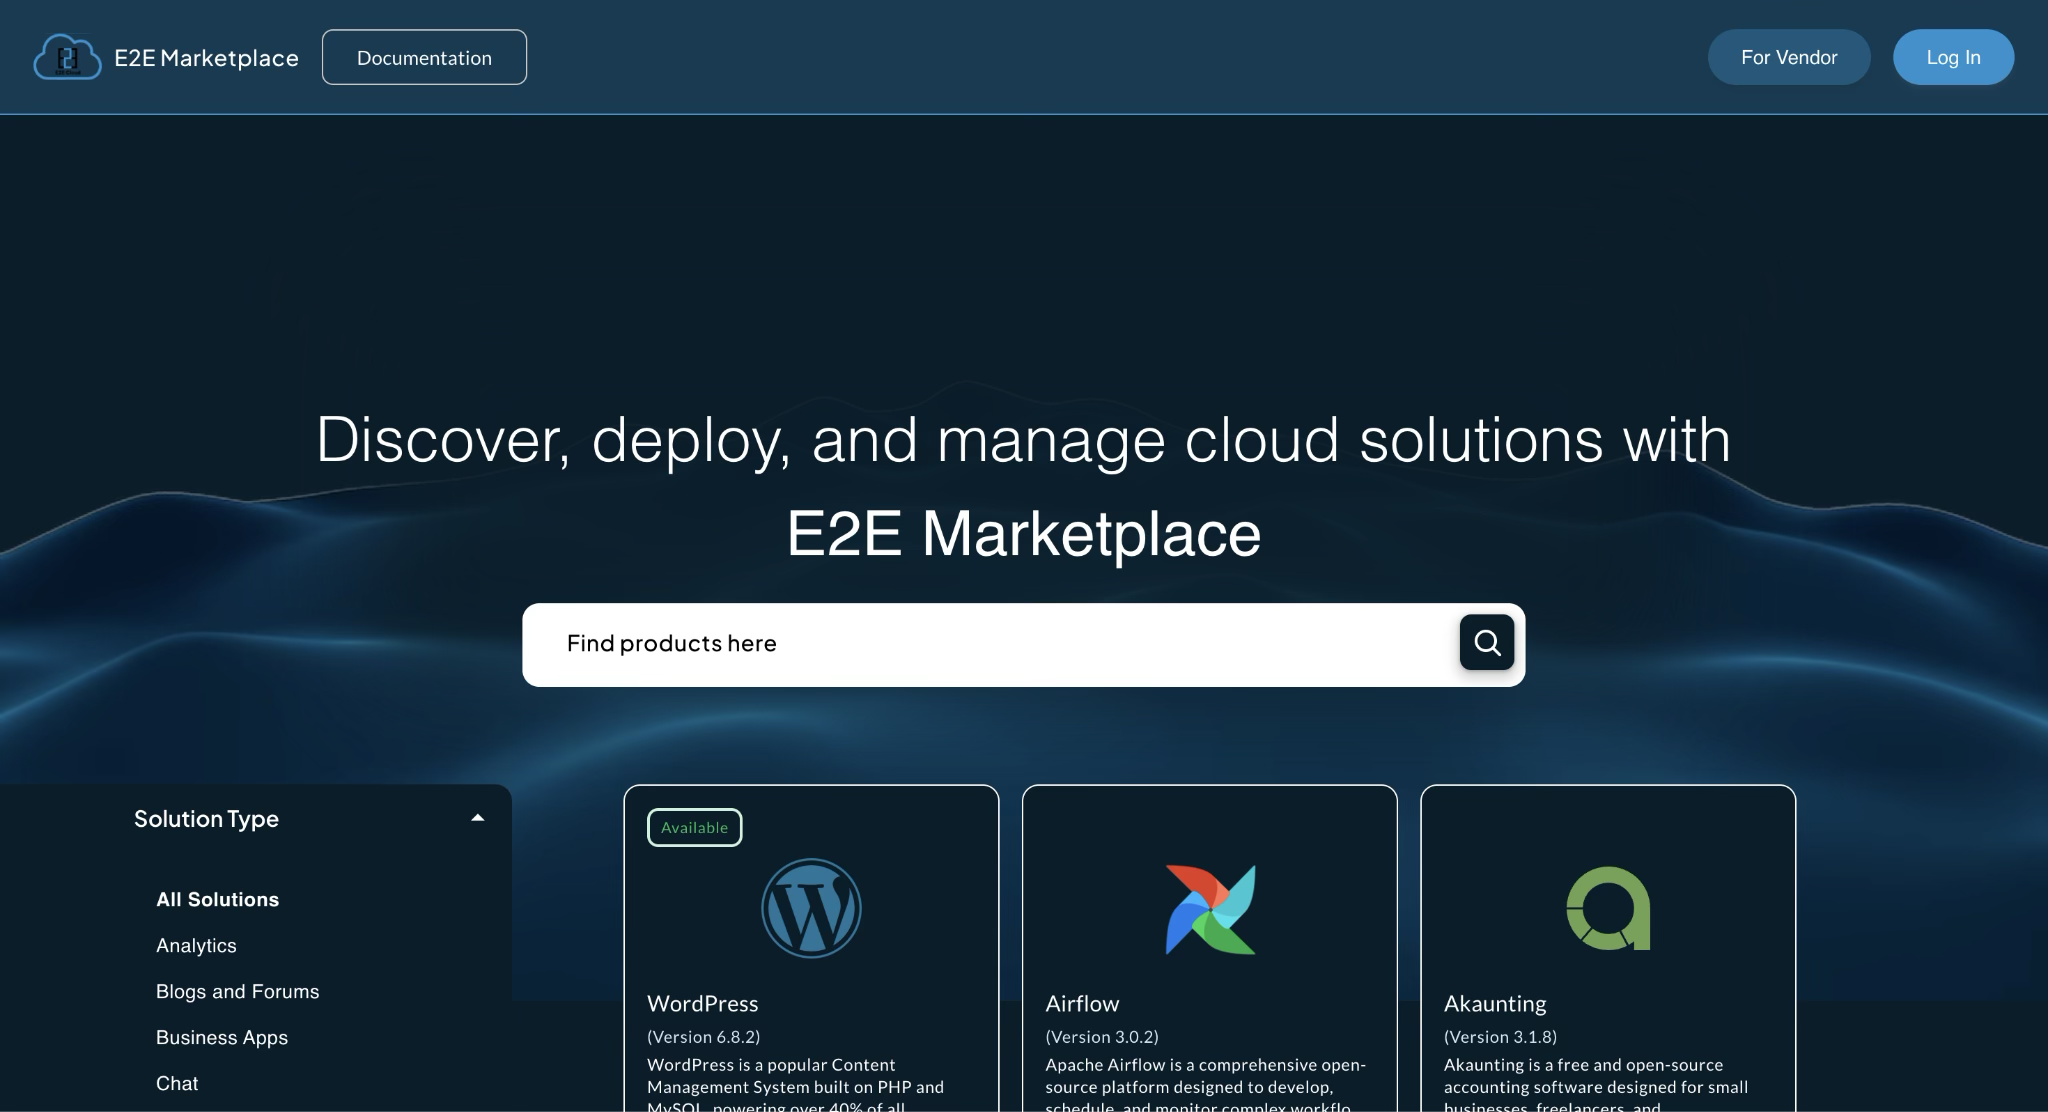
Task: Select the Chat category filter
Action: pyautogui.click(x=177, y=1083)
